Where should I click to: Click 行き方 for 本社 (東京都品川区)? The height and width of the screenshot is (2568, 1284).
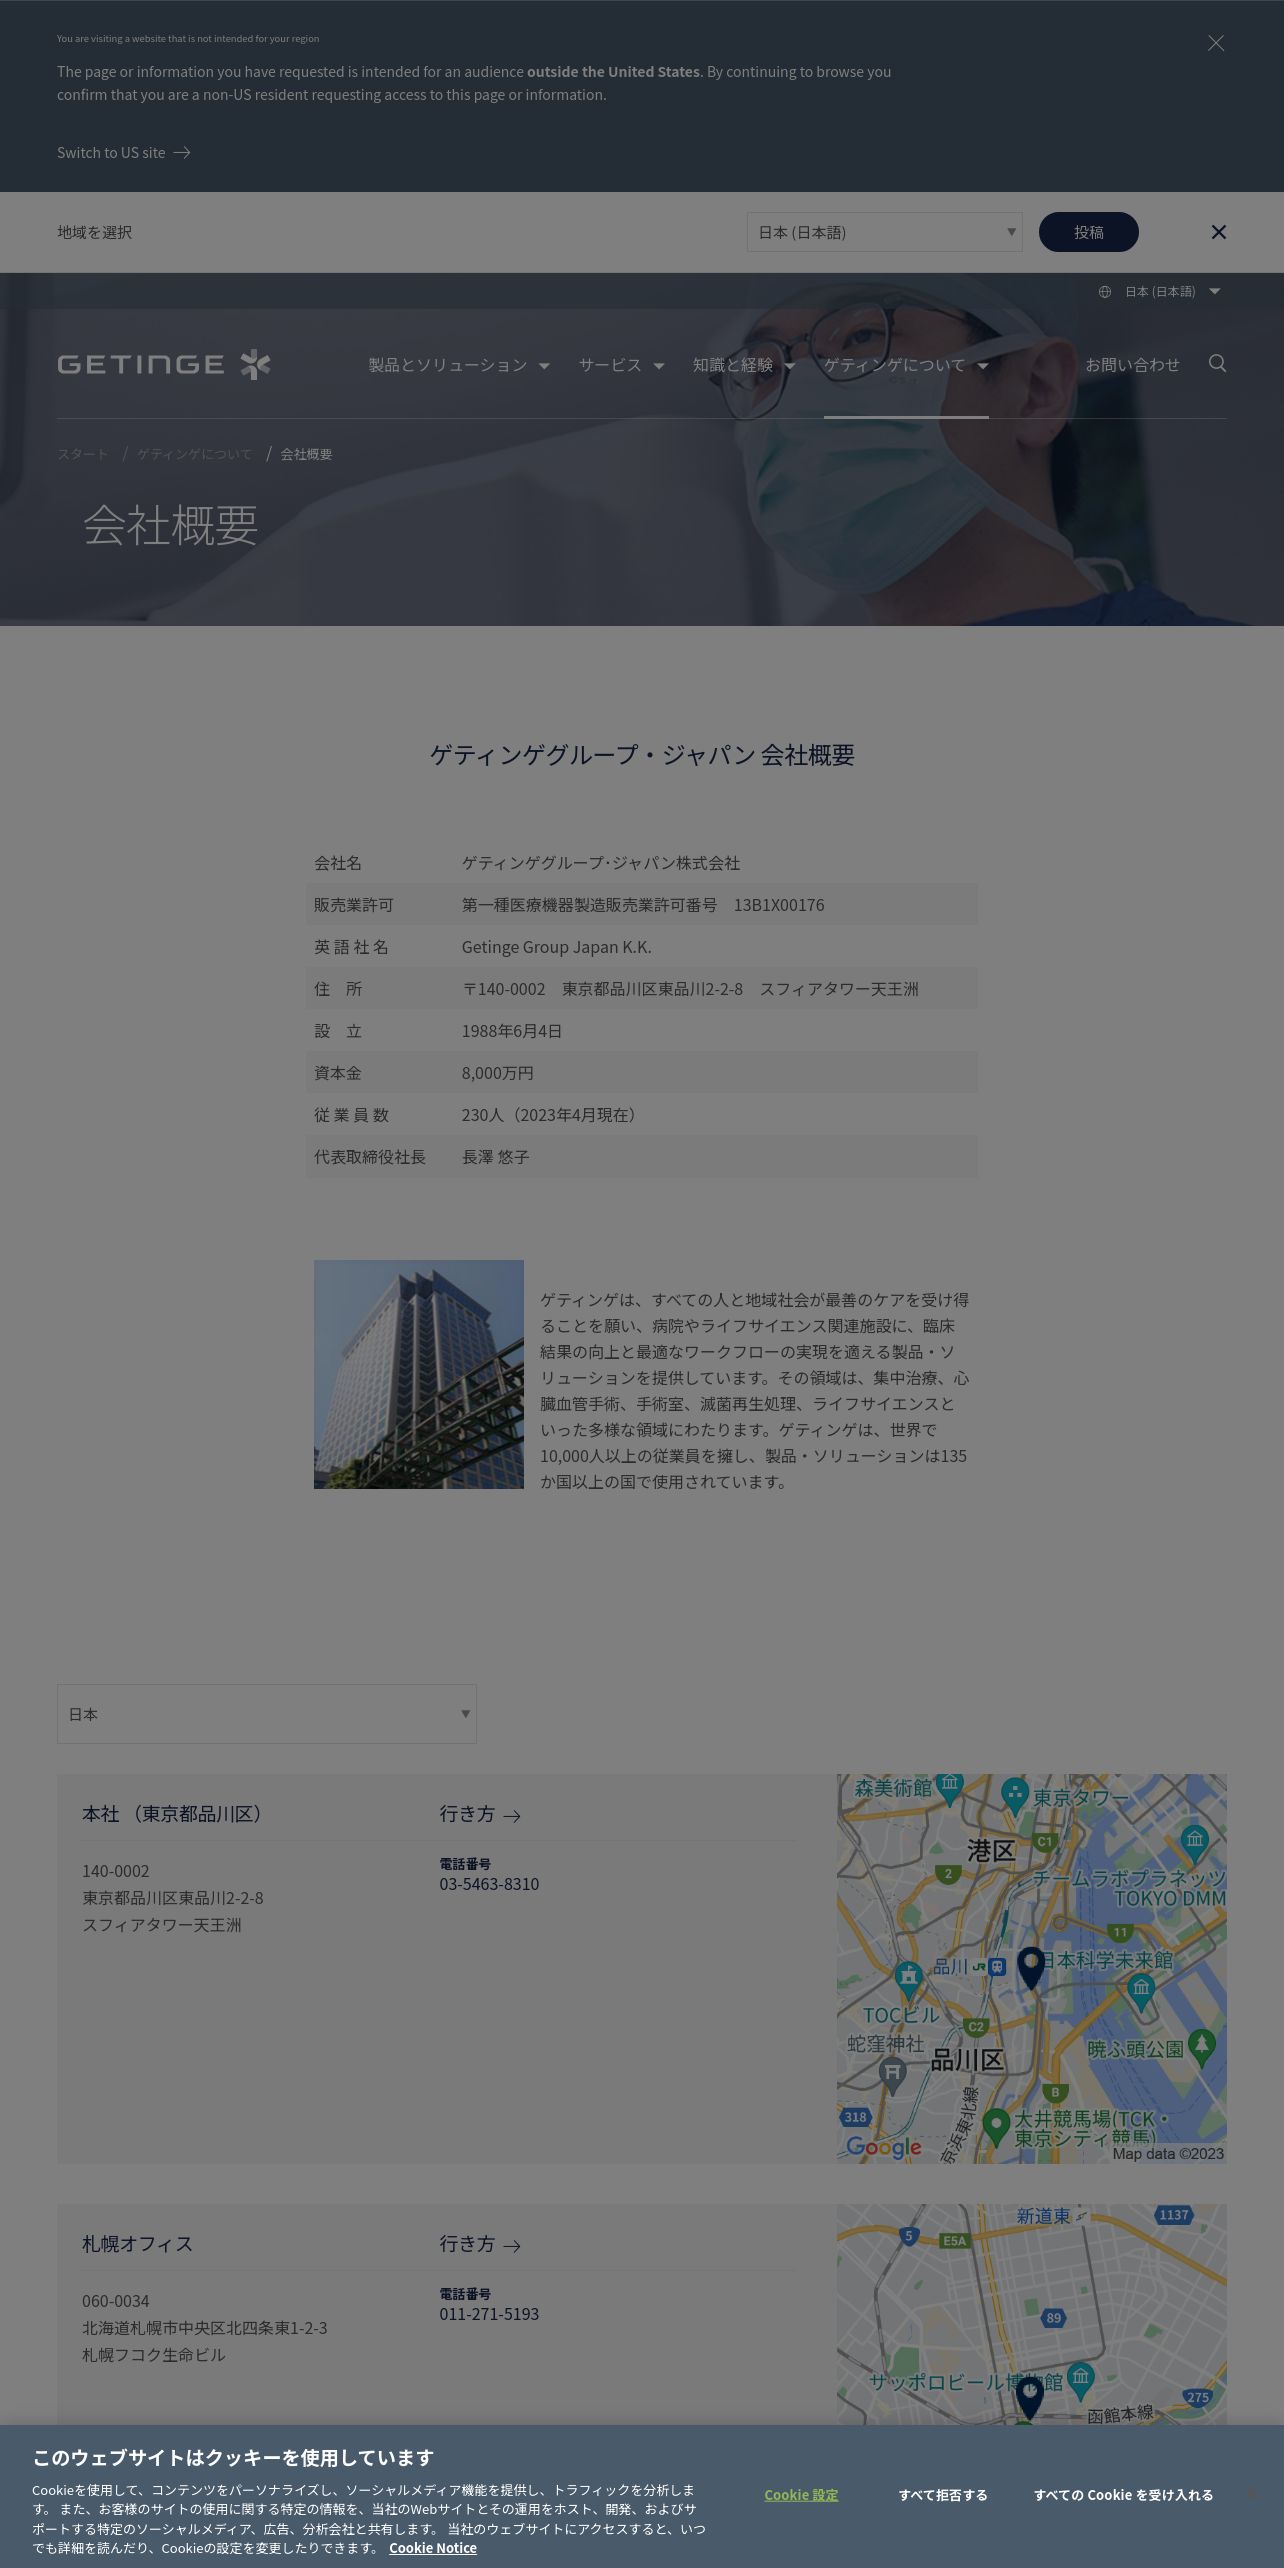(480, 1814)
